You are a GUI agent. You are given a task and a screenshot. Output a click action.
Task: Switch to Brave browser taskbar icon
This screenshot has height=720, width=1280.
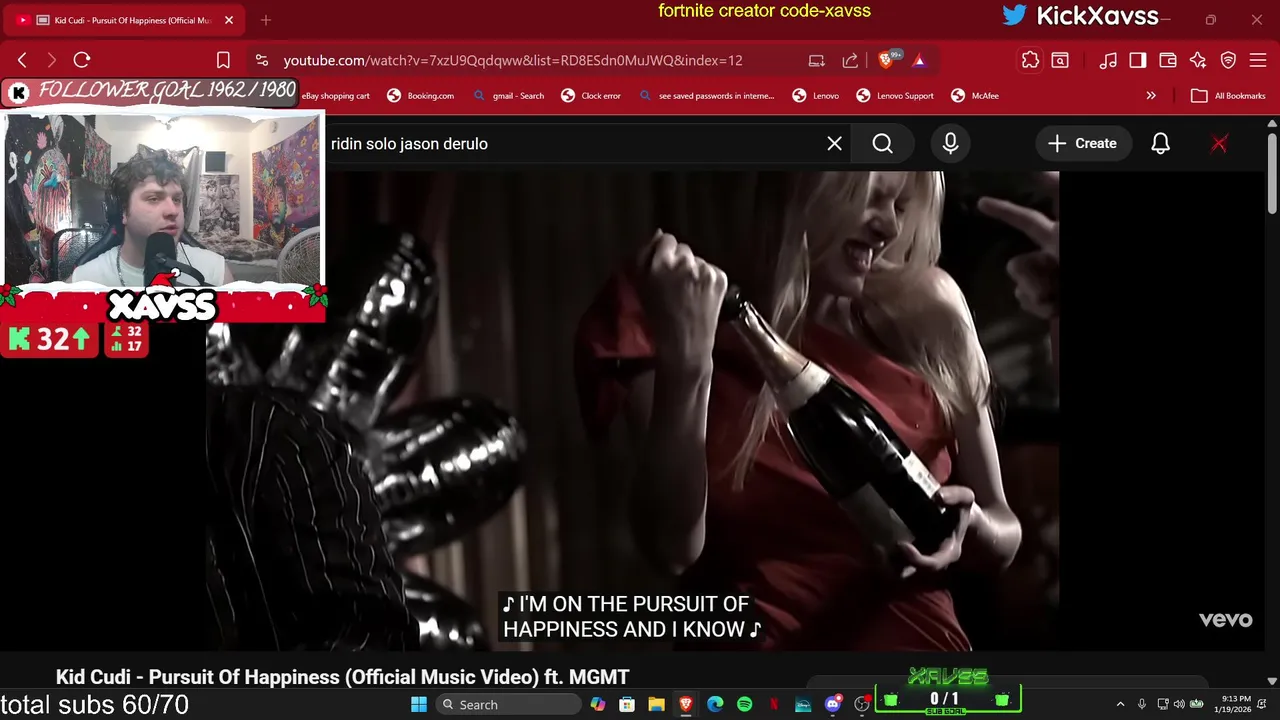(686, 704)
